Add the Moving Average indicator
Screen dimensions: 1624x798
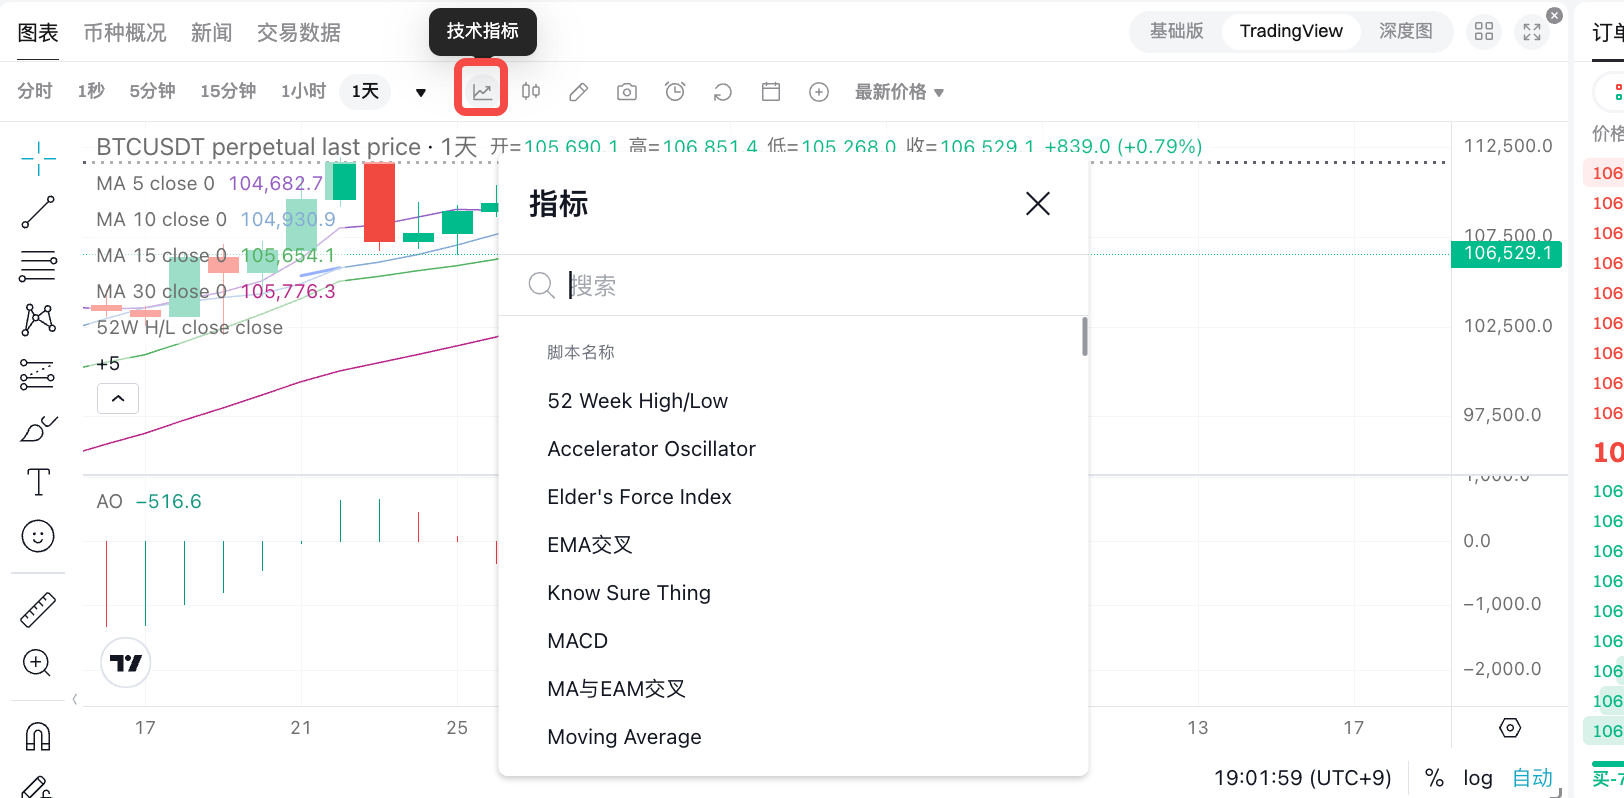click(624, 737)
